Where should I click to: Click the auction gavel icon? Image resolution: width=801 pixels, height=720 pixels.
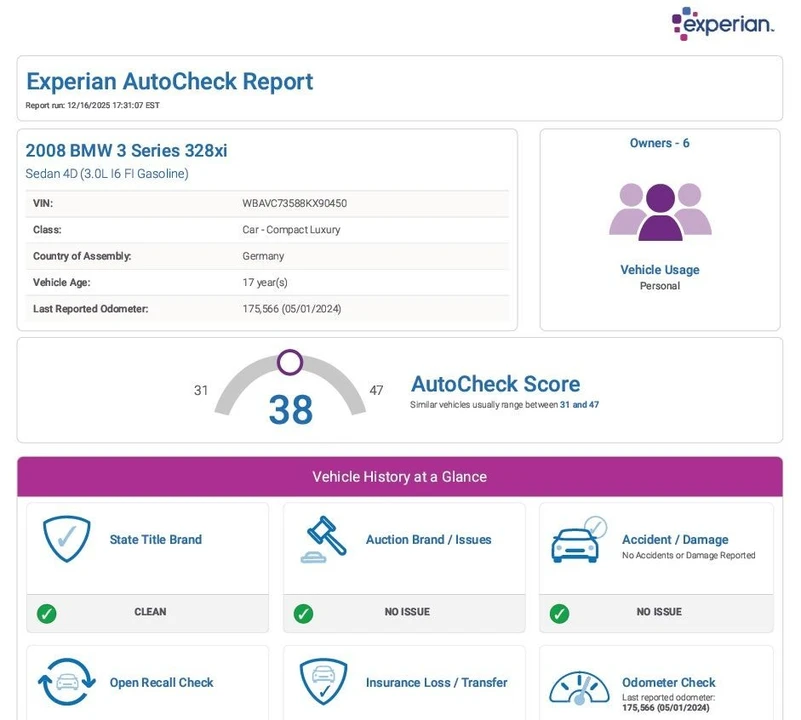[323, 539]
